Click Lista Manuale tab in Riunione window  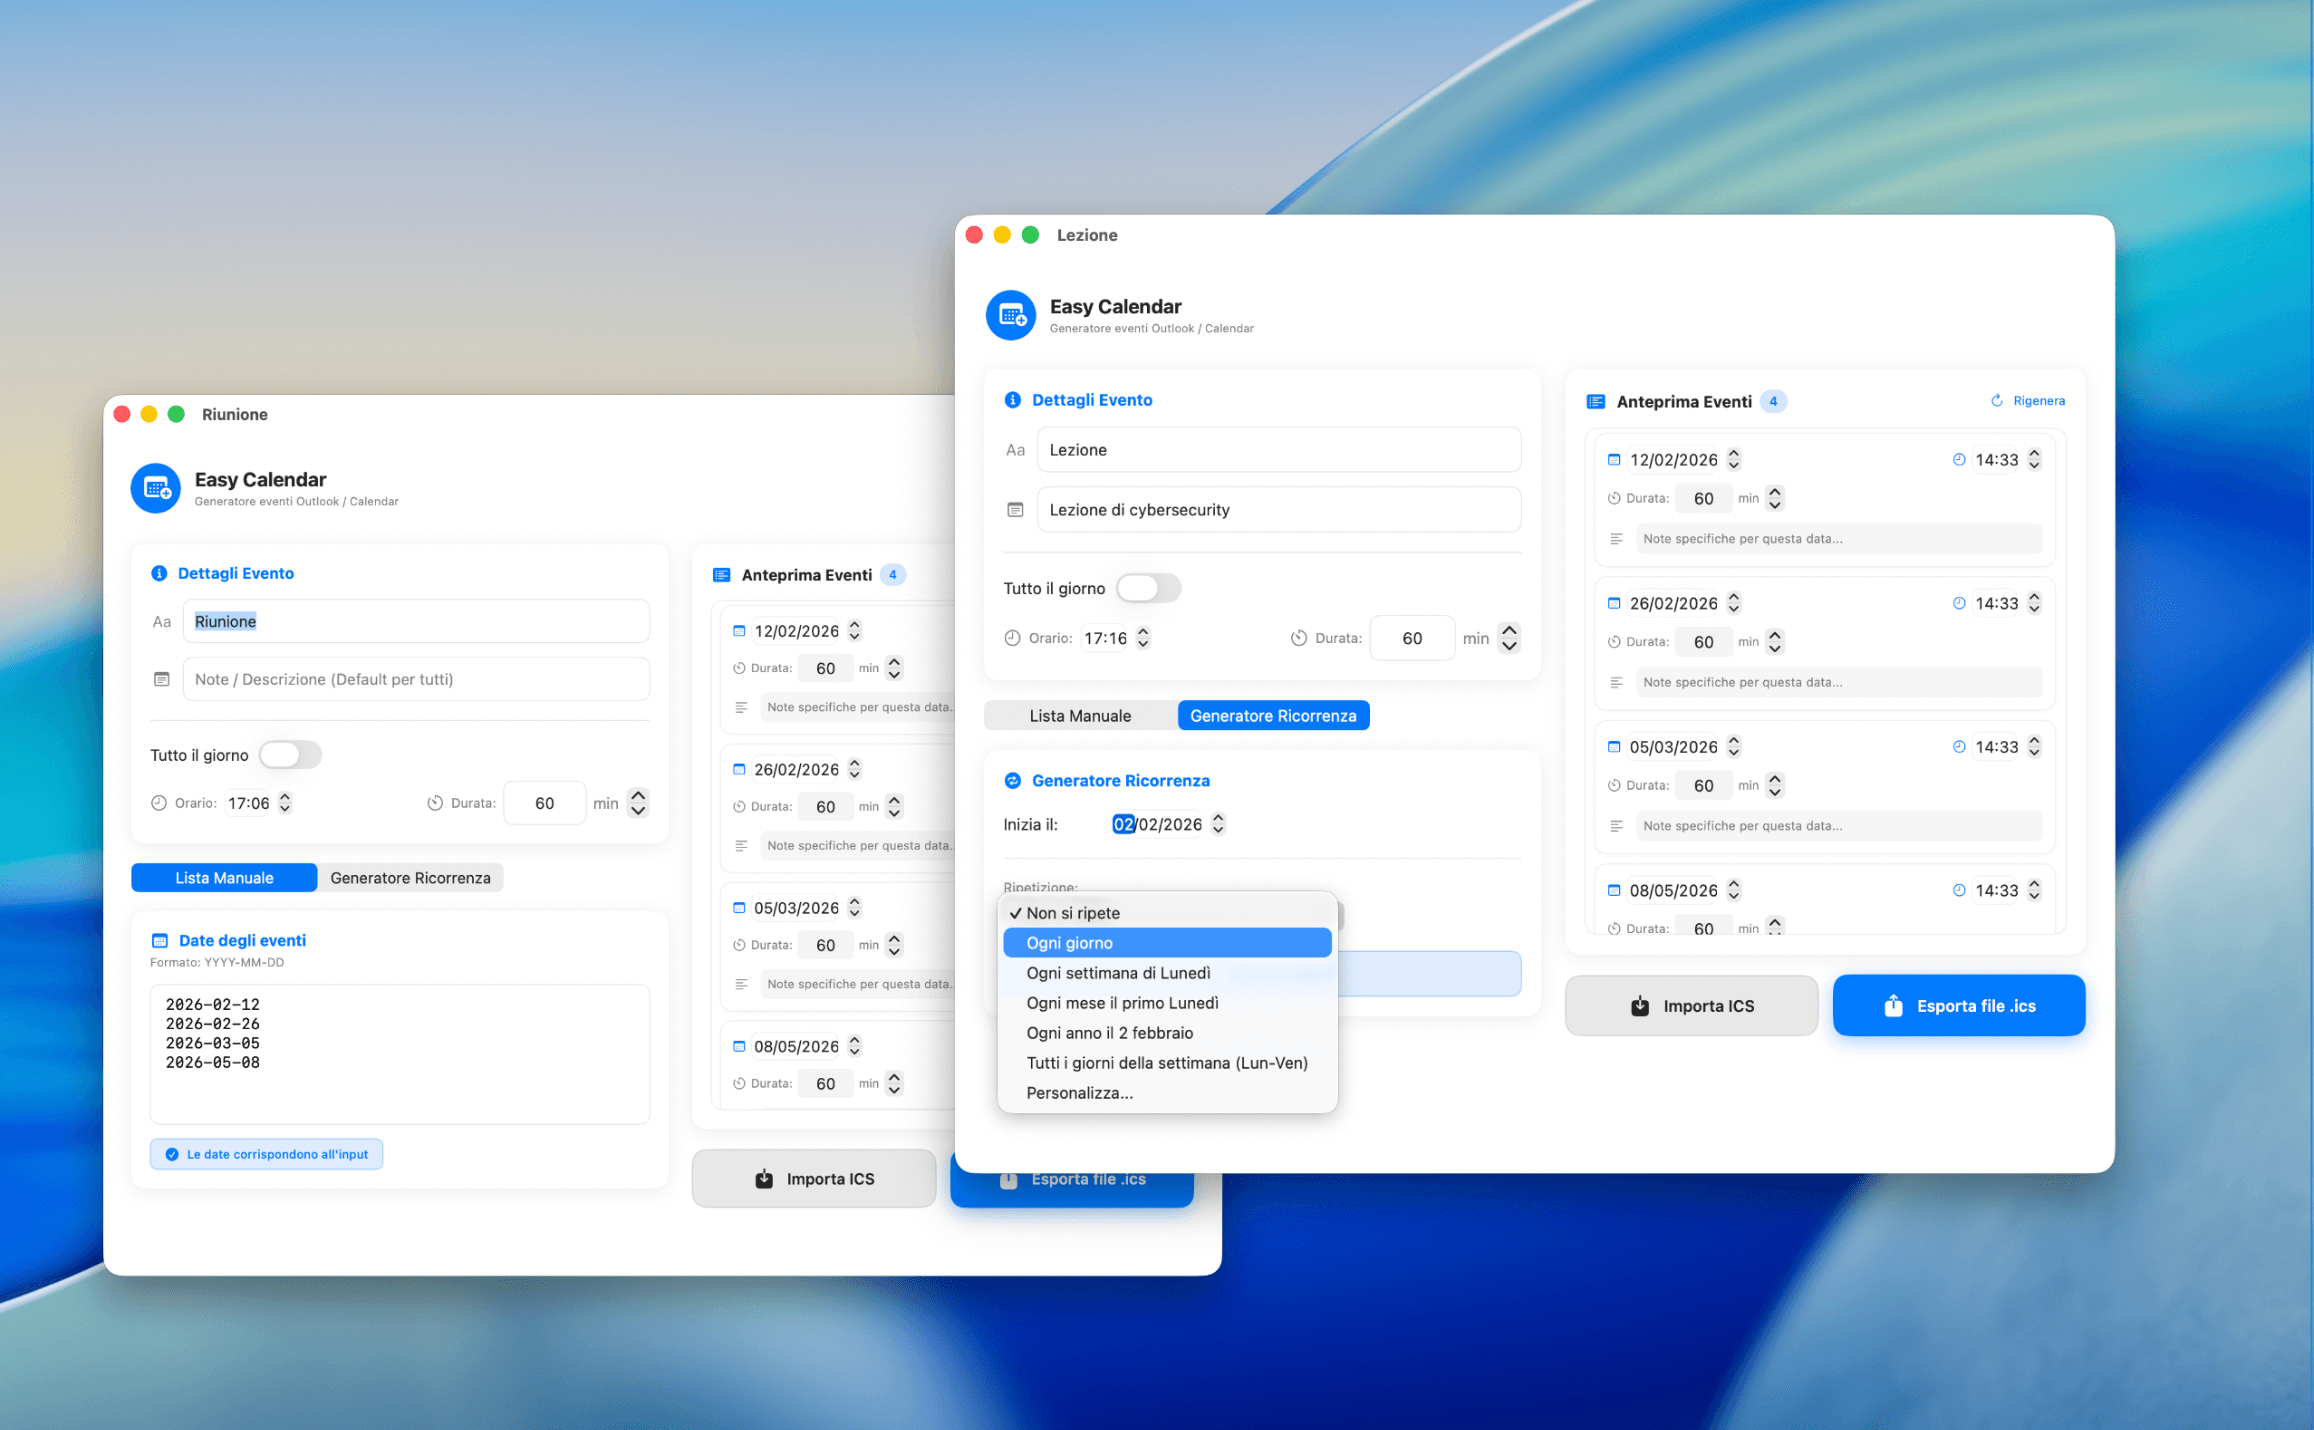224,878
